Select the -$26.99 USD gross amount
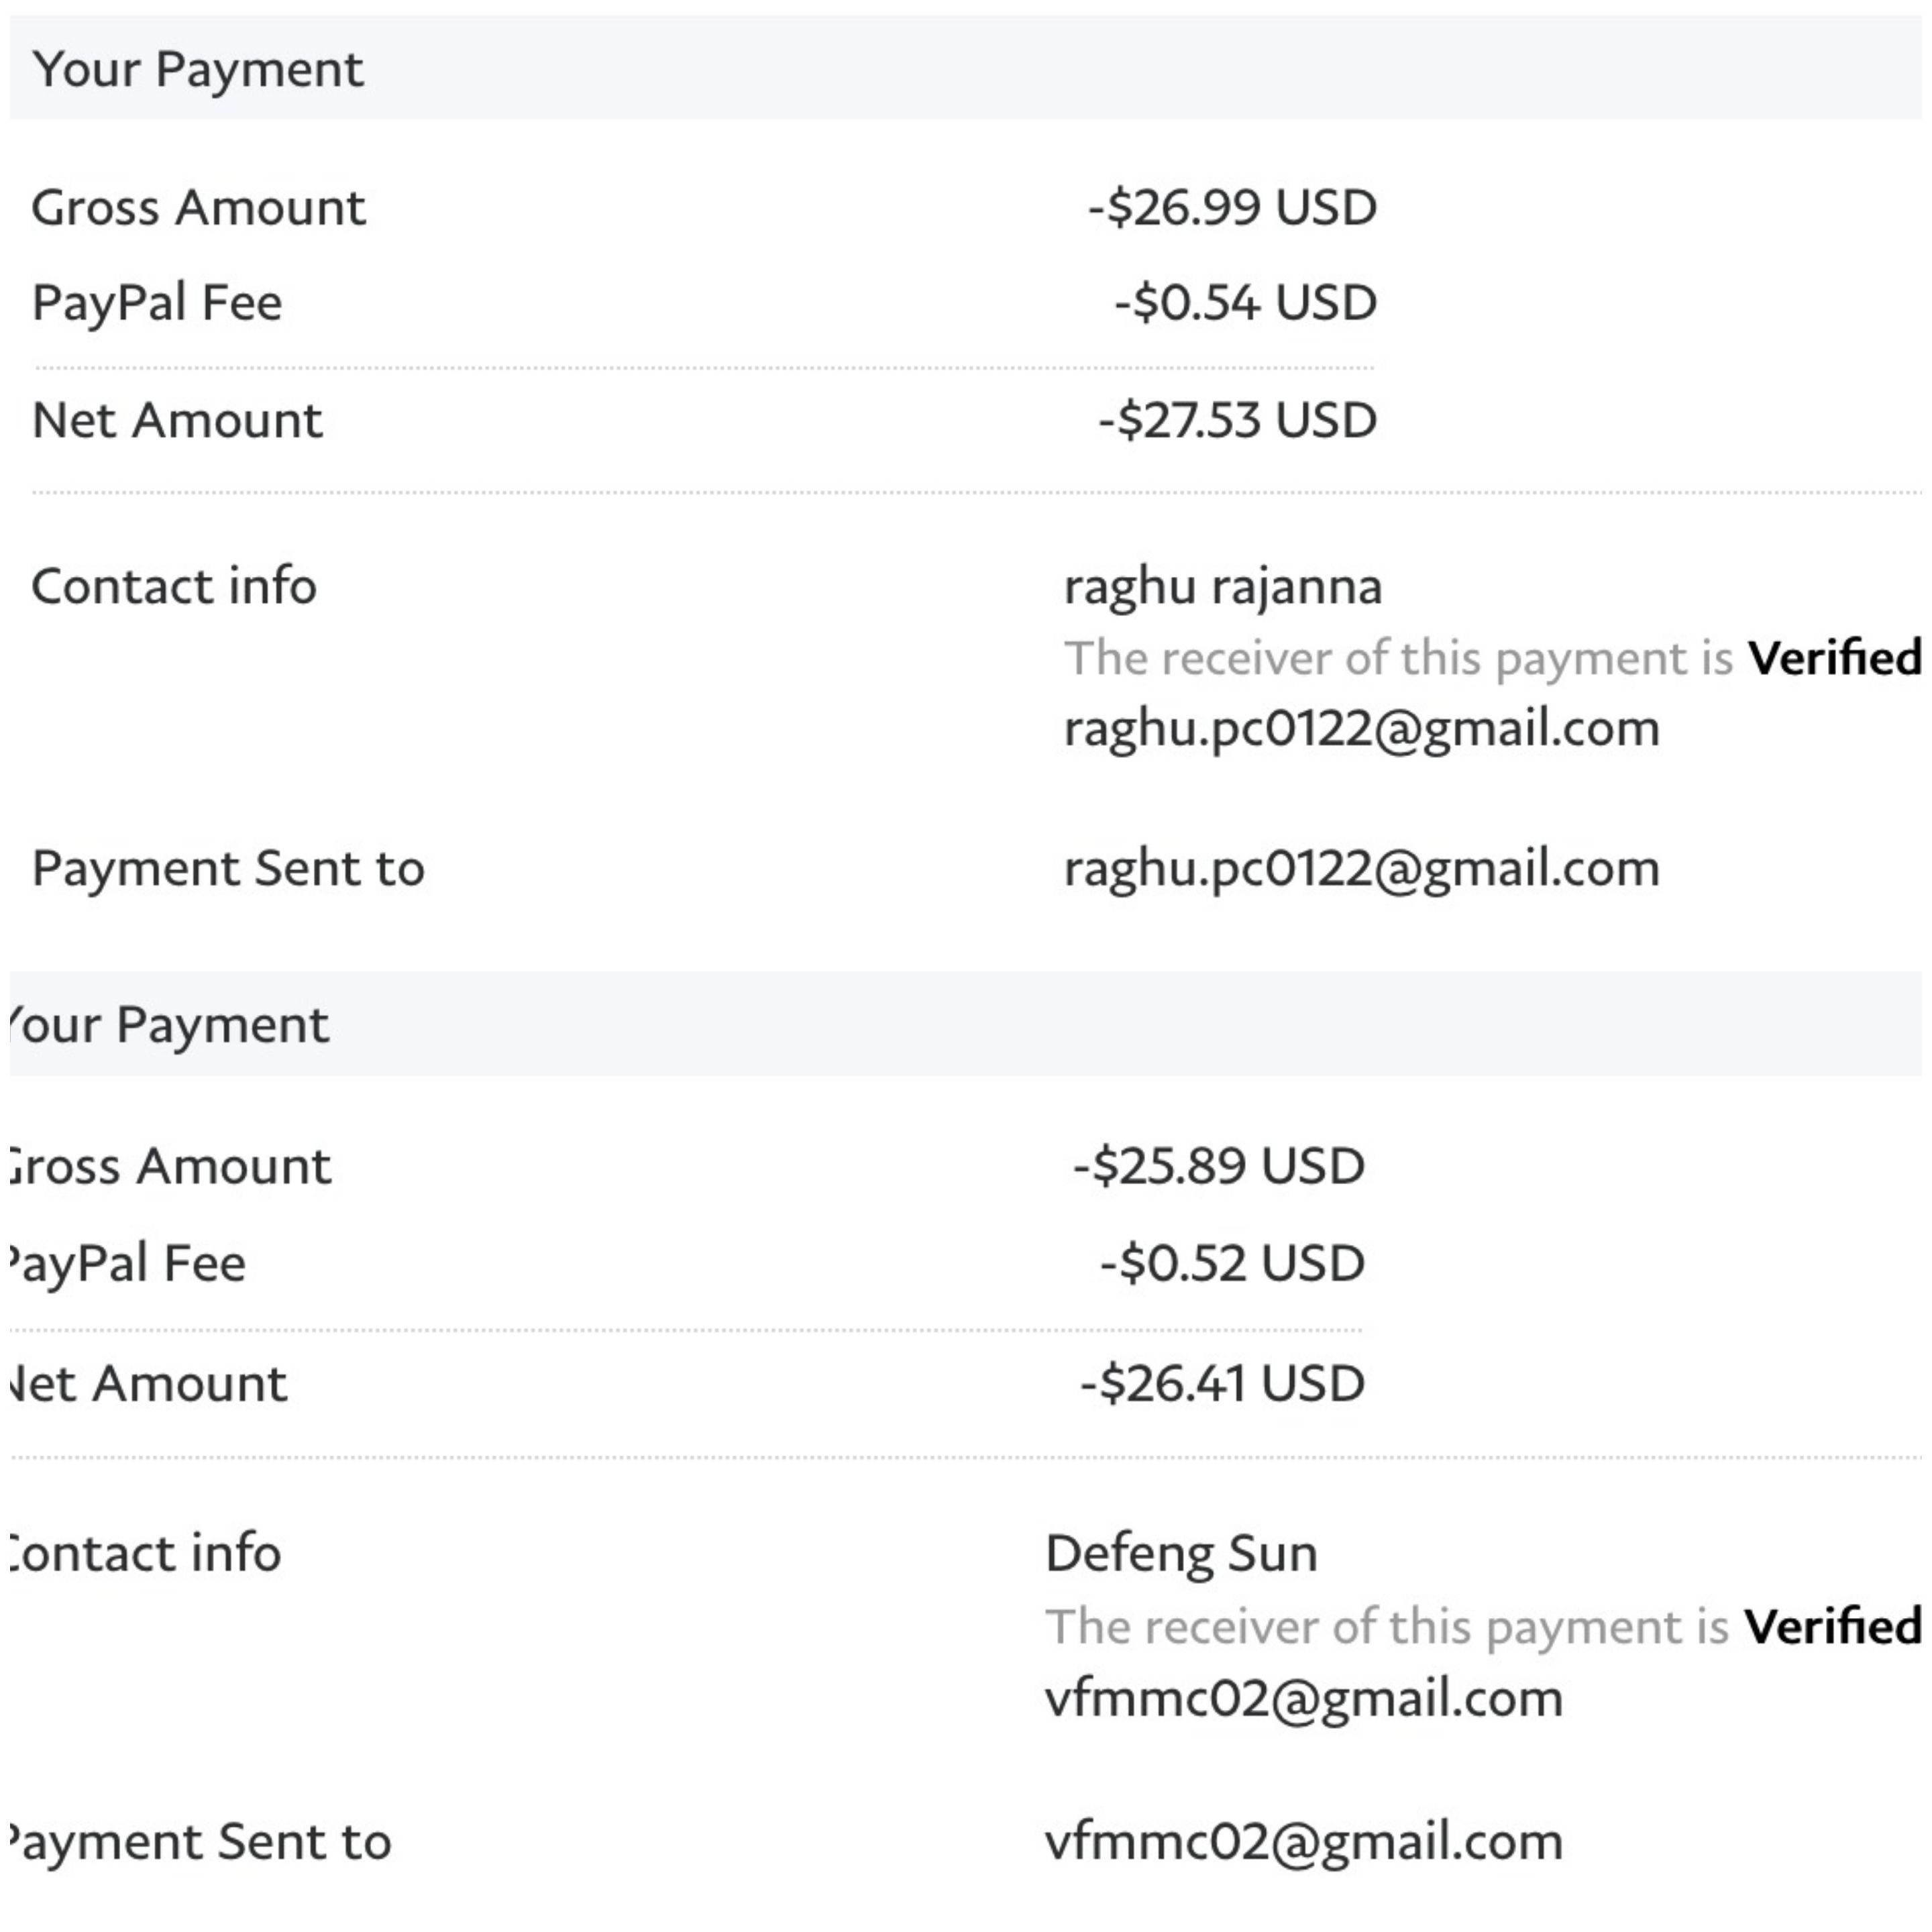 coord(1232,208)
